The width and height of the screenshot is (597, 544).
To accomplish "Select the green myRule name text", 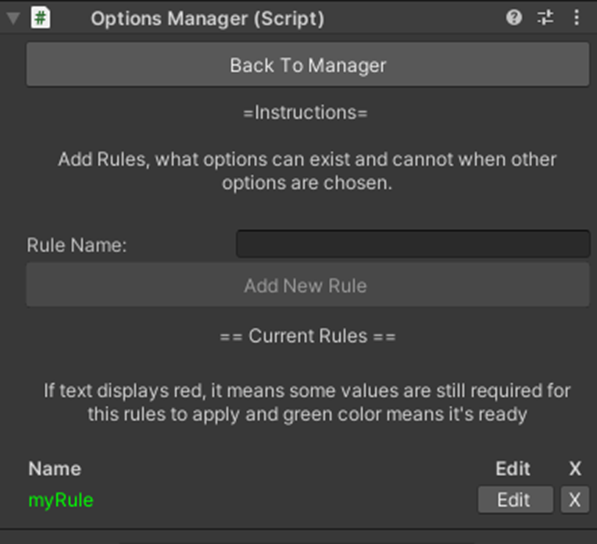I will pyautogui.click(x=61, y=500).
